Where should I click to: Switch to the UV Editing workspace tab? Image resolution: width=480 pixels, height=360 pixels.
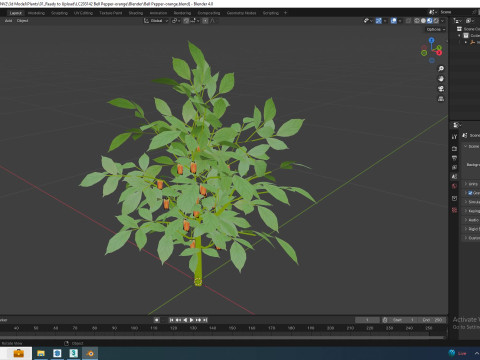83,13
